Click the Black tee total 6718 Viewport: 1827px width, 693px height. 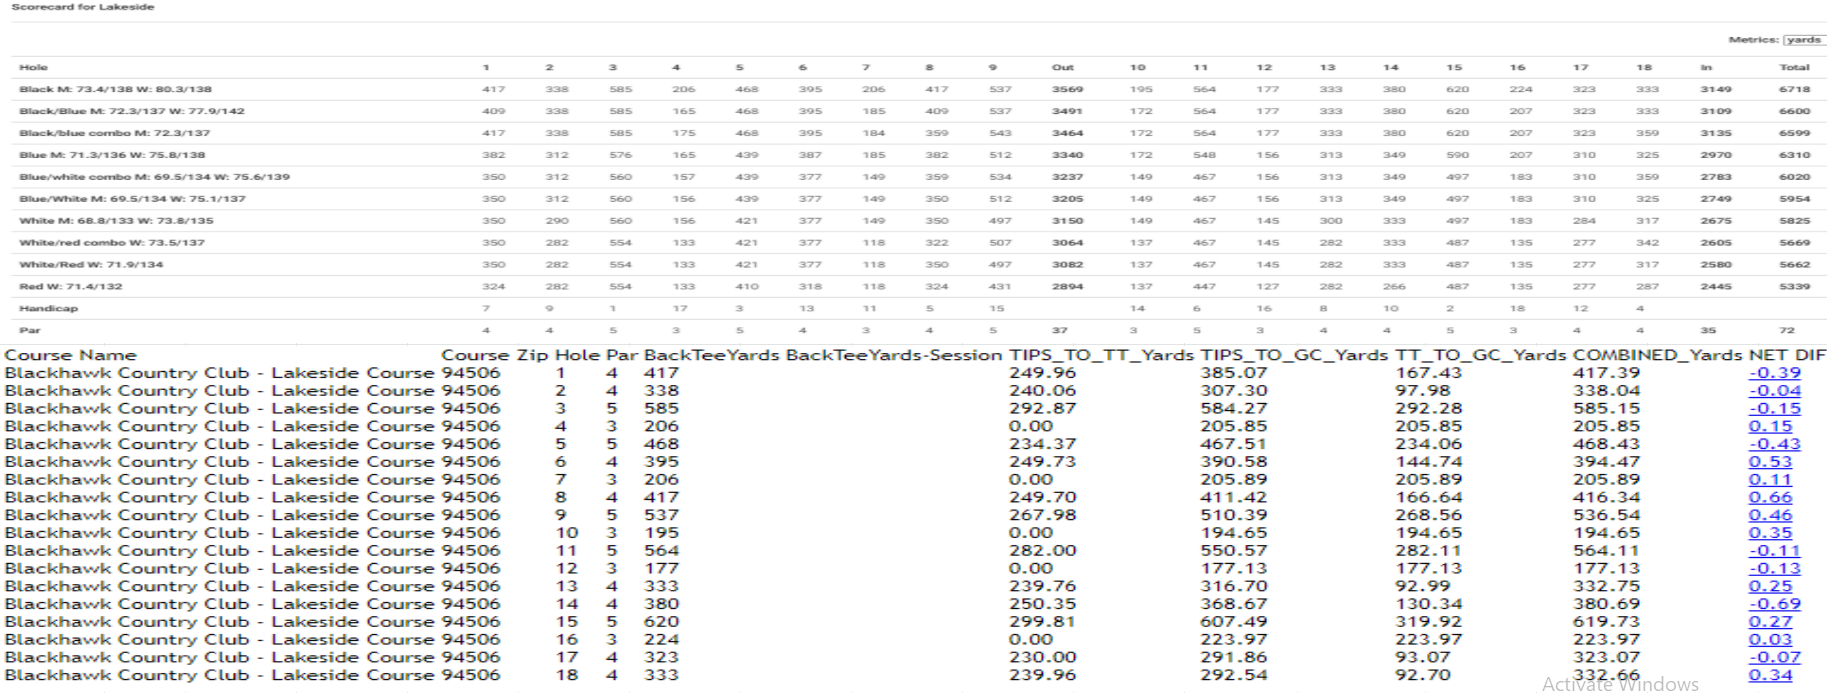tap(1794, 89)
